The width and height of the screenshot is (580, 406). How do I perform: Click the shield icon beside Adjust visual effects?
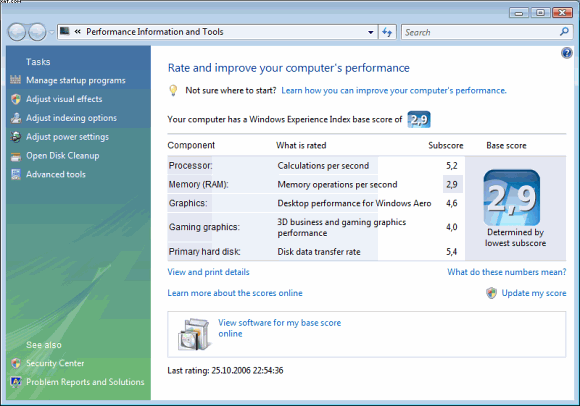[16, 99]
